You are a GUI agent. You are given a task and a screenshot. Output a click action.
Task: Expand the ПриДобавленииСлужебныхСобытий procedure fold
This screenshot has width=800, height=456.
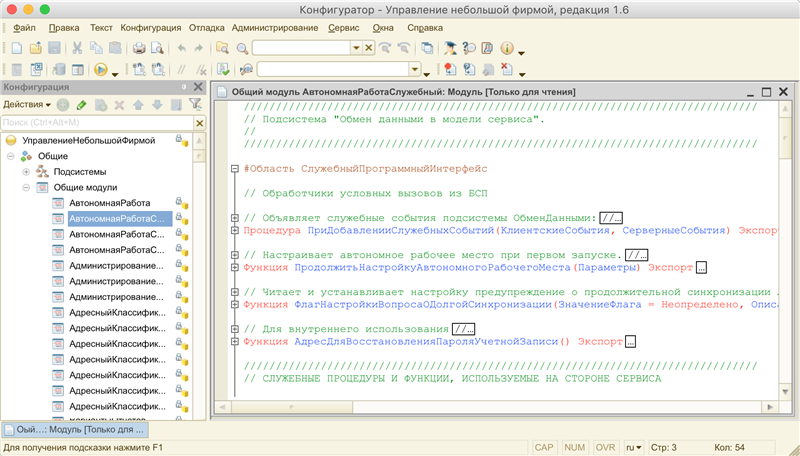point(235,231)
